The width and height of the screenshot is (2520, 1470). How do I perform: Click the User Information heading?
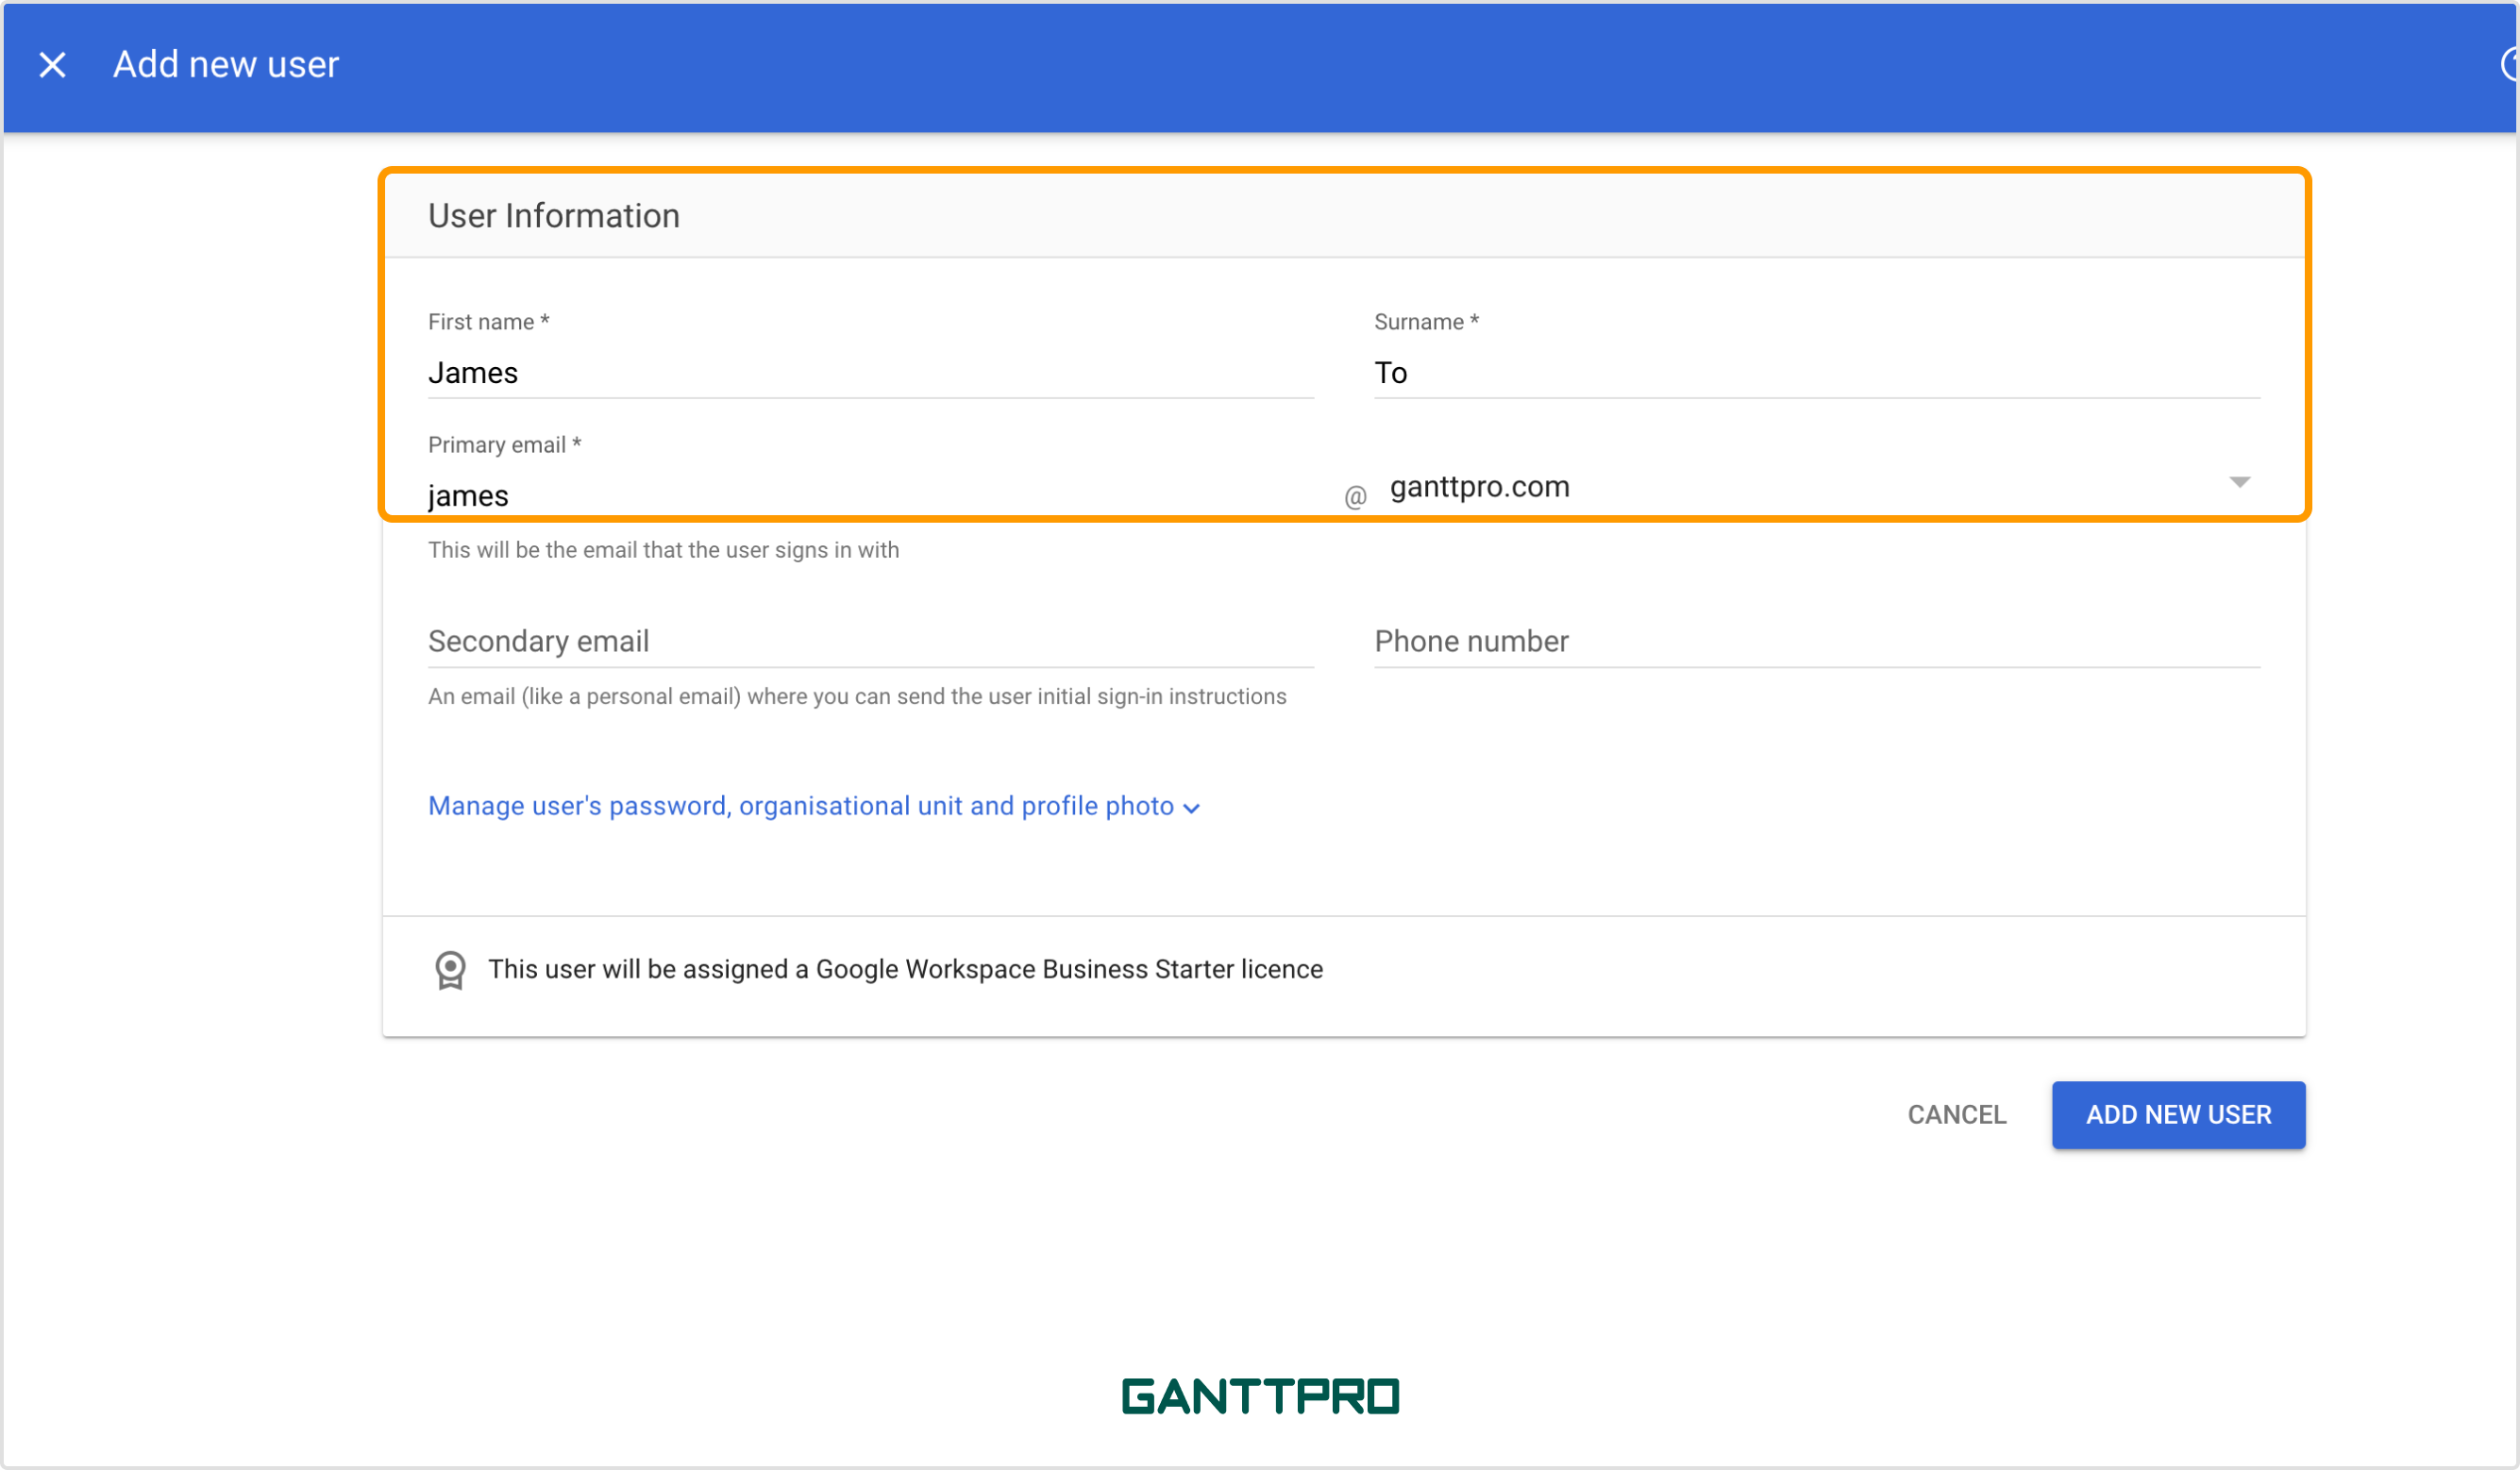(x=554, y=216)
